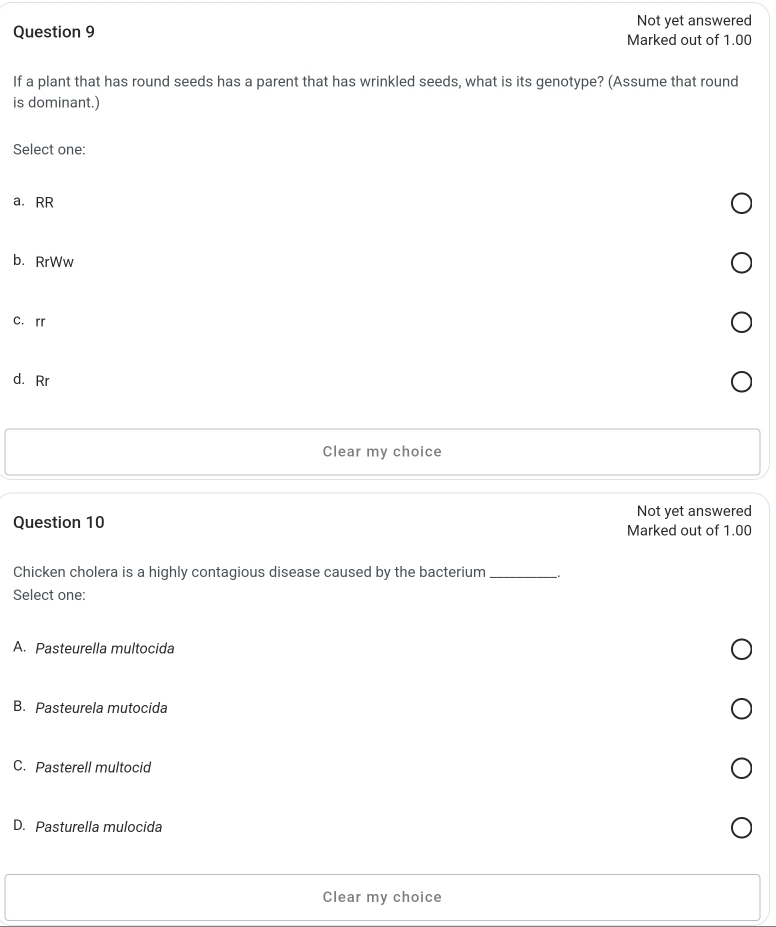Click the Select one prompt under Question 10
776x927 pixels.
coord(46,594)
